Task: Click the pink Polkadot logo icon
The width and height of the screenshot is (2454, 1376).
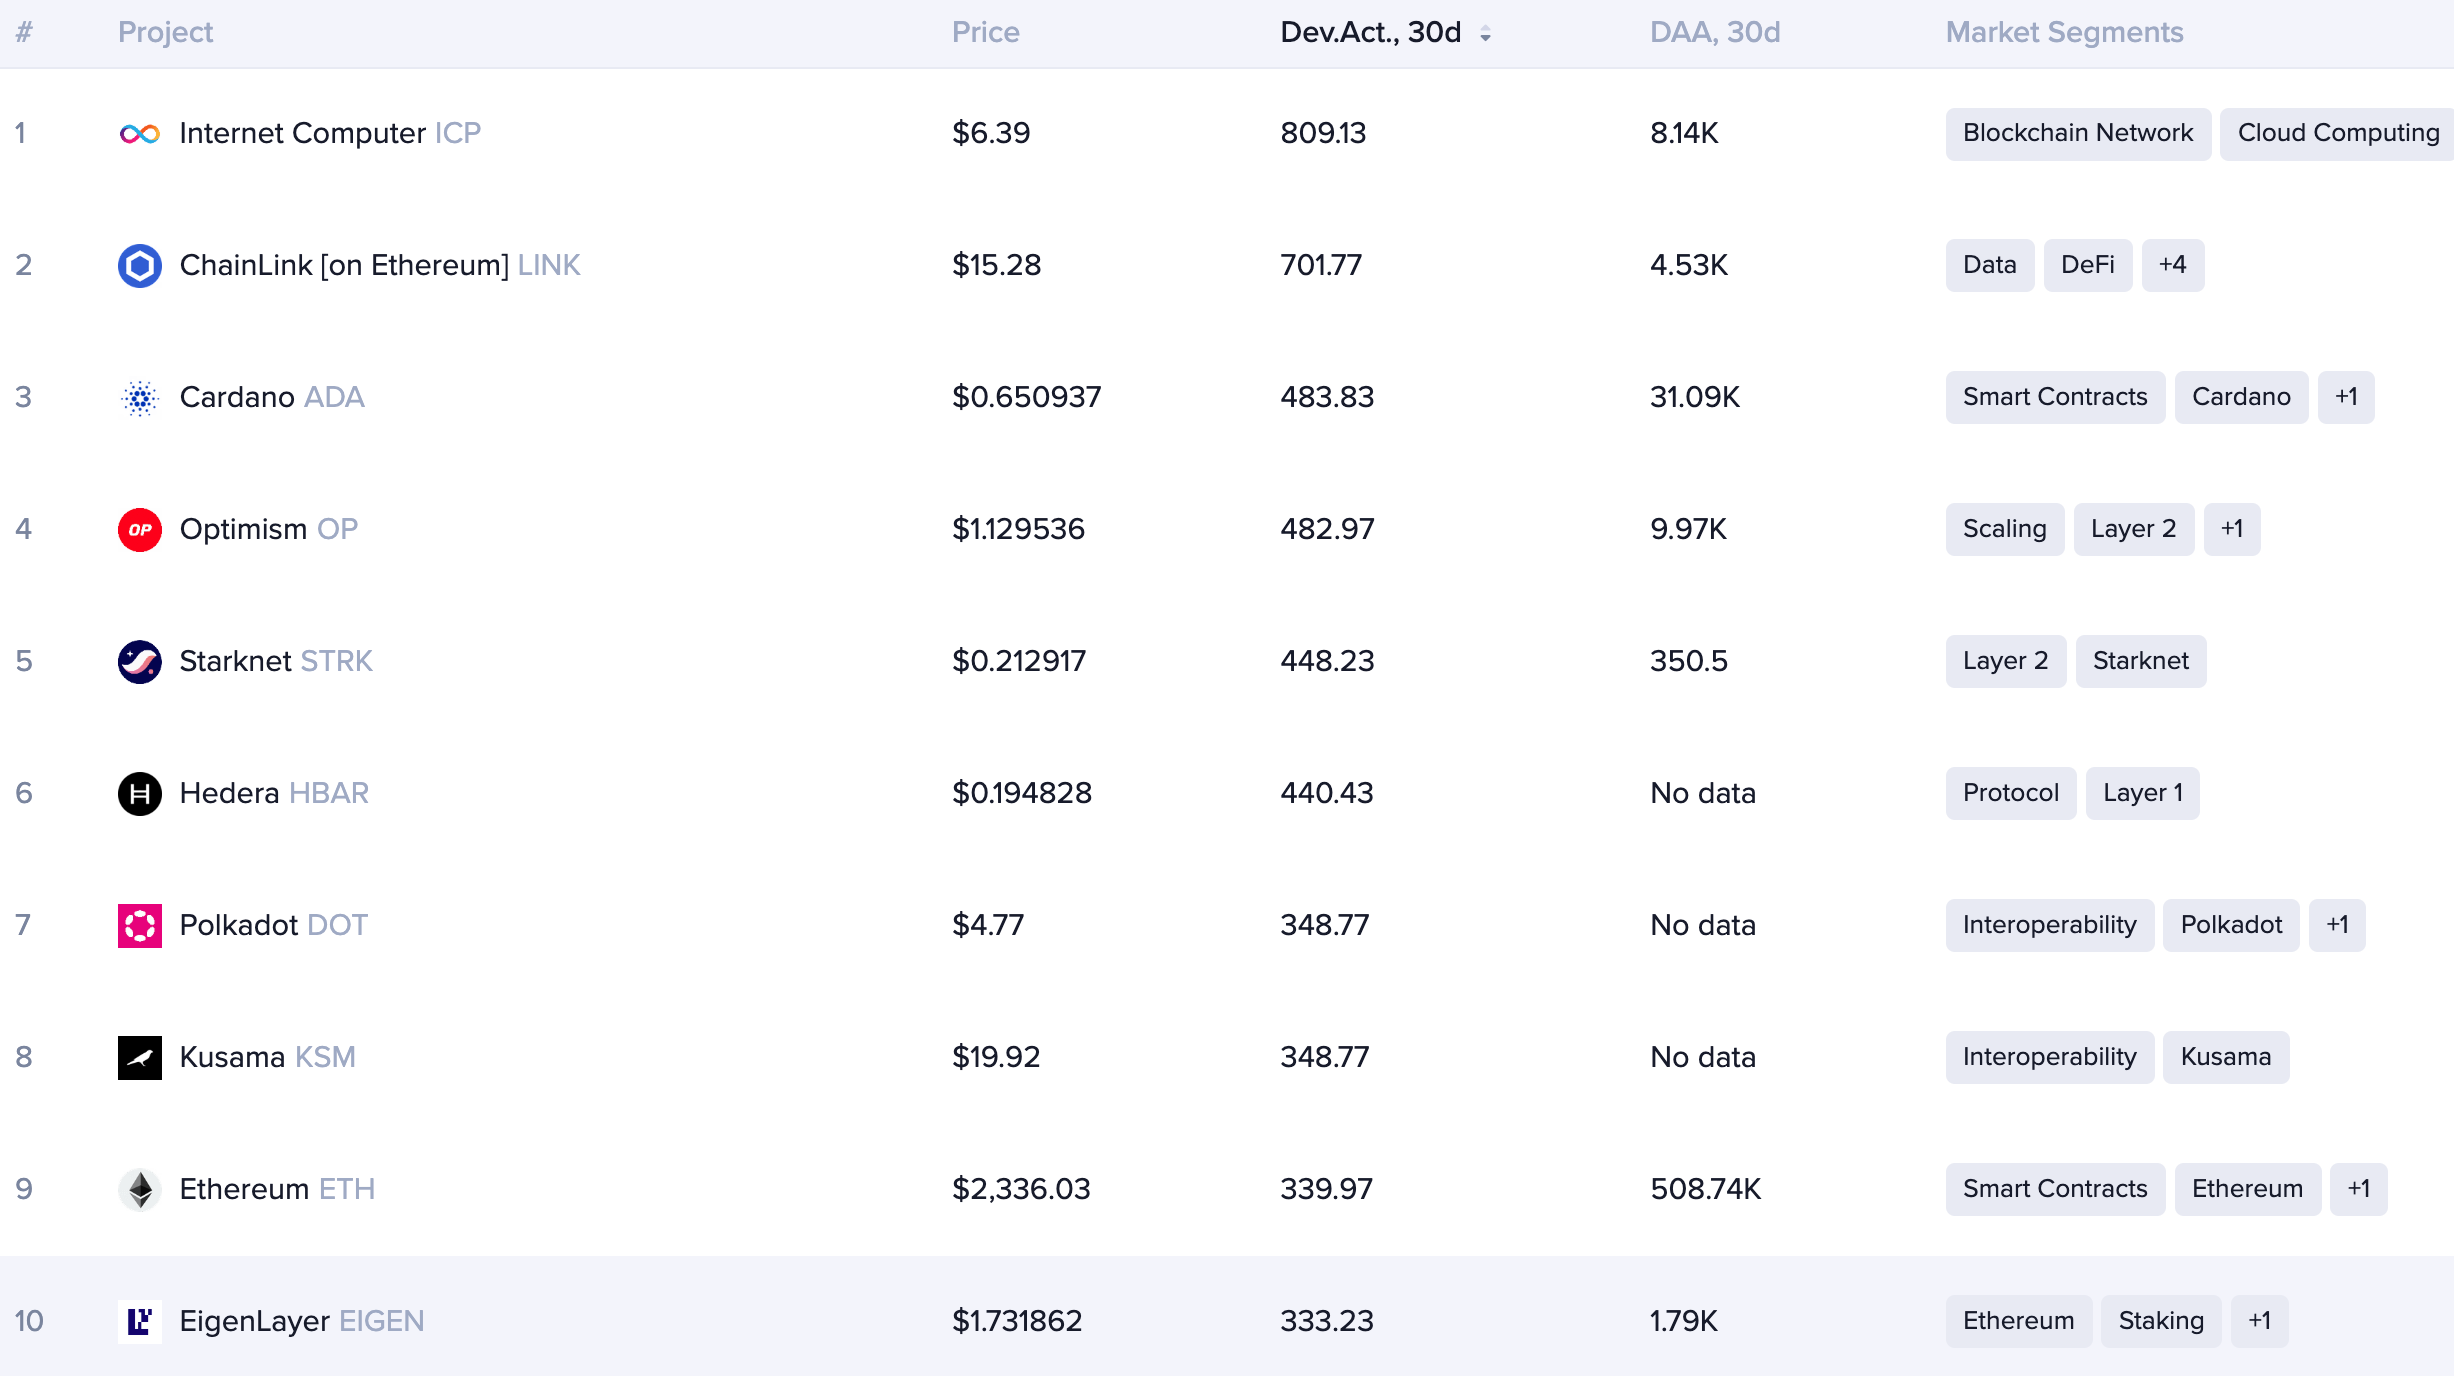Action: pyautogui.click(x=140, y=926)
